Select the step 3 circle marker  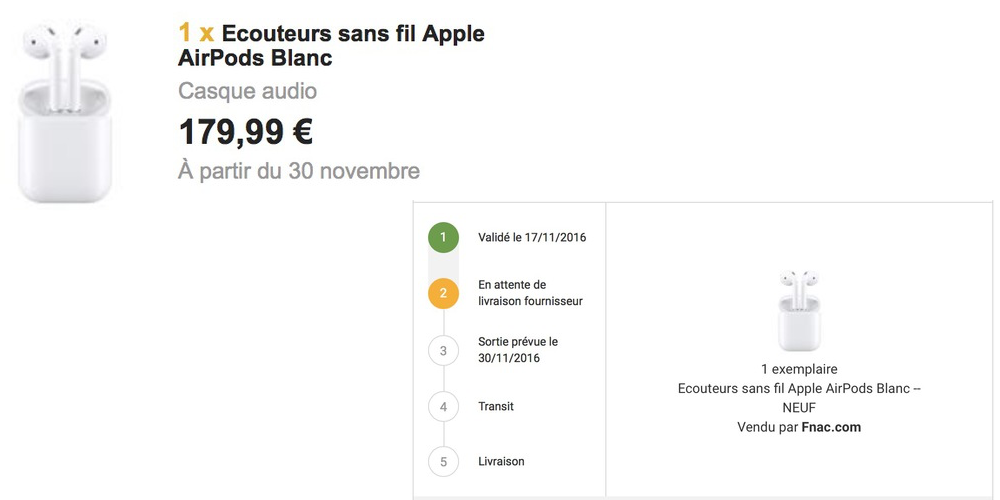pos(443,350)
